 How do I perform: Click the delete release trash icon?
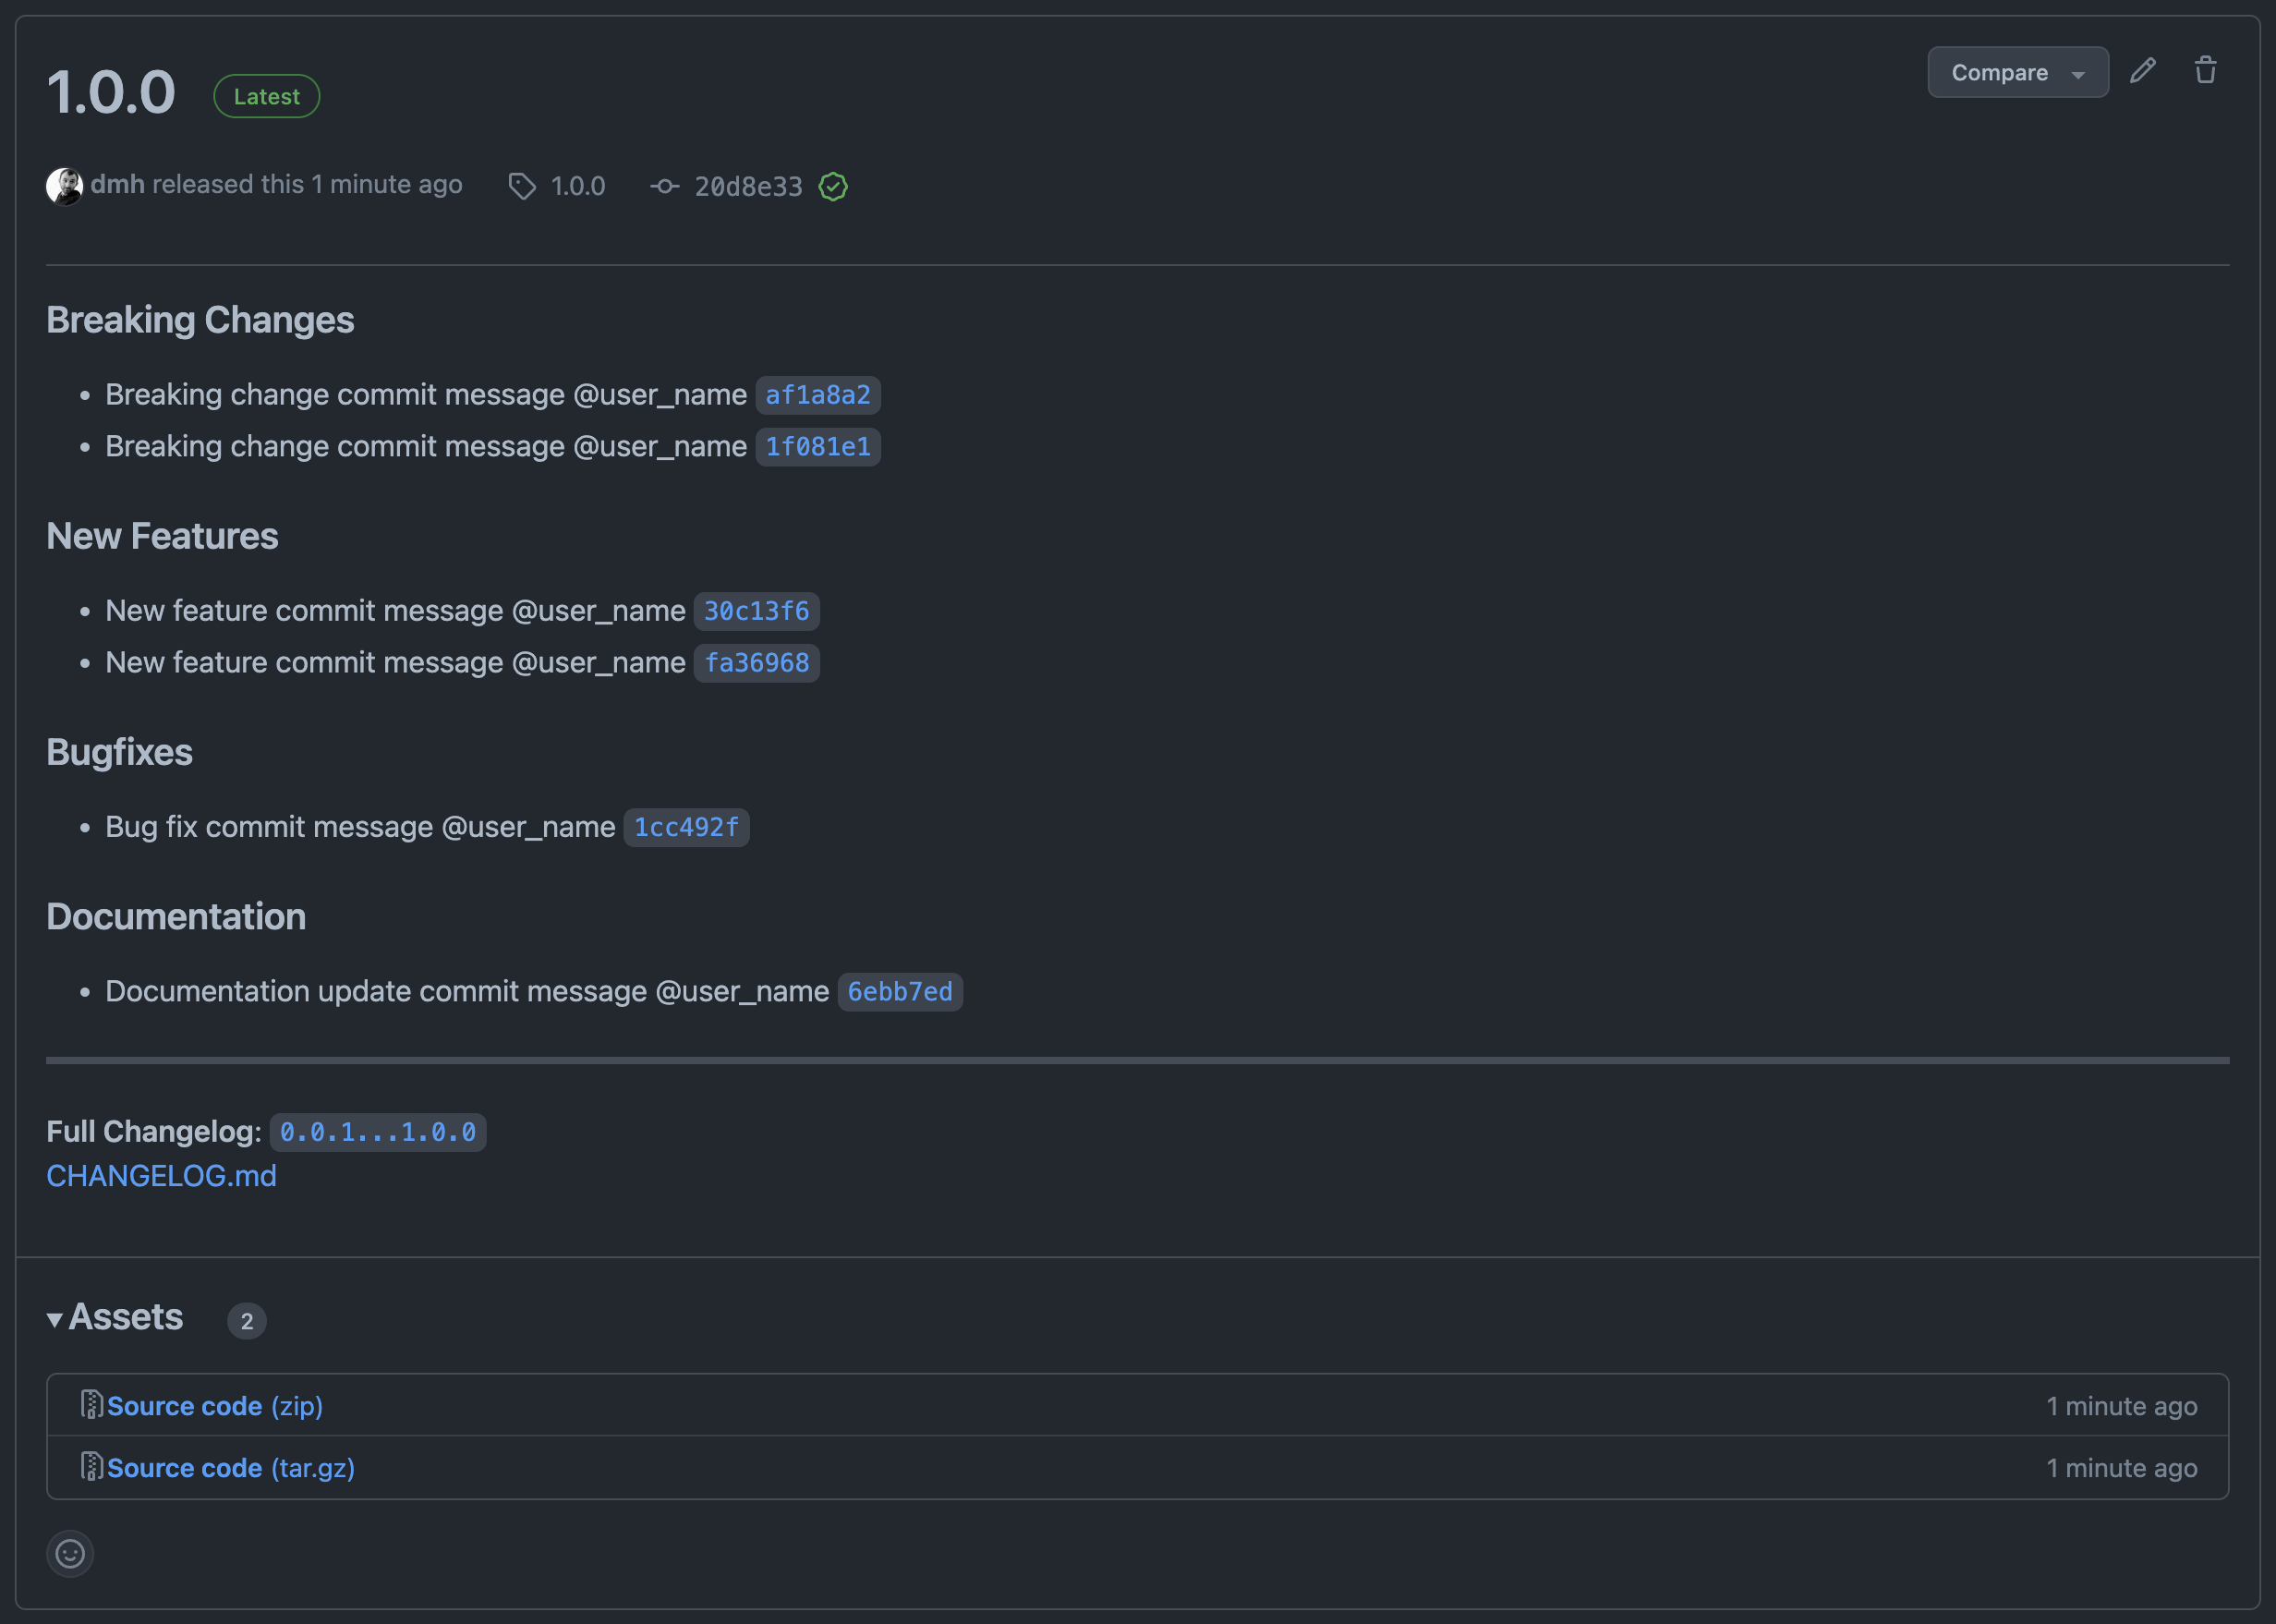(x=2206, y=69)
